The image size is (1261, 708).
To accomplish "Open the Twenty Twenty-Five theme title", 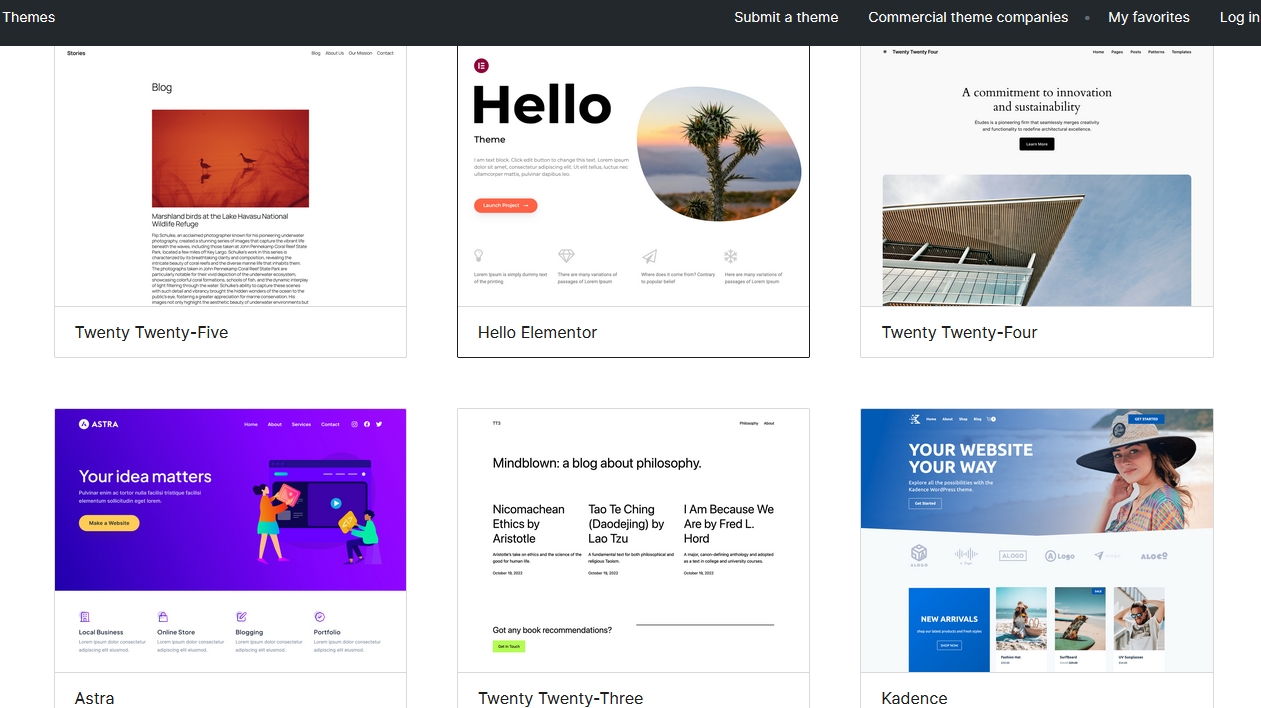I will tap(151, 332).
